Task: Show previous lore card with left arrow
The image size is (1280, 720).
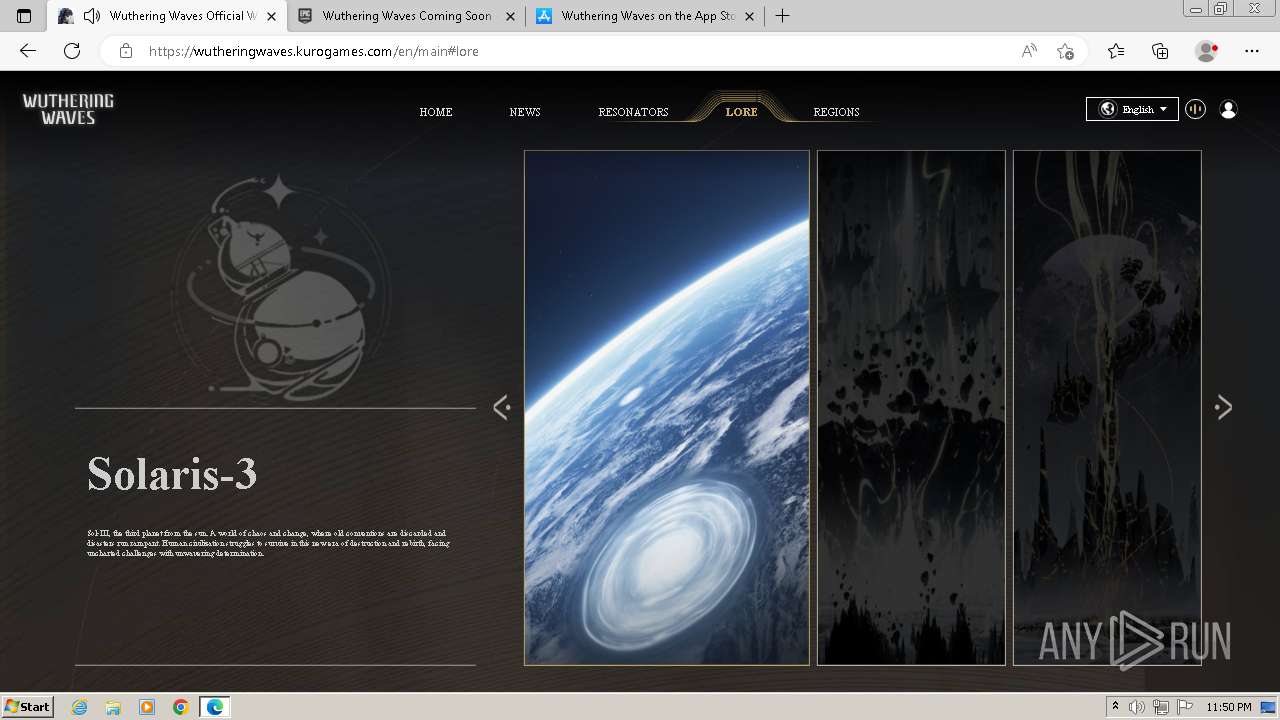Action: (502, 407)
